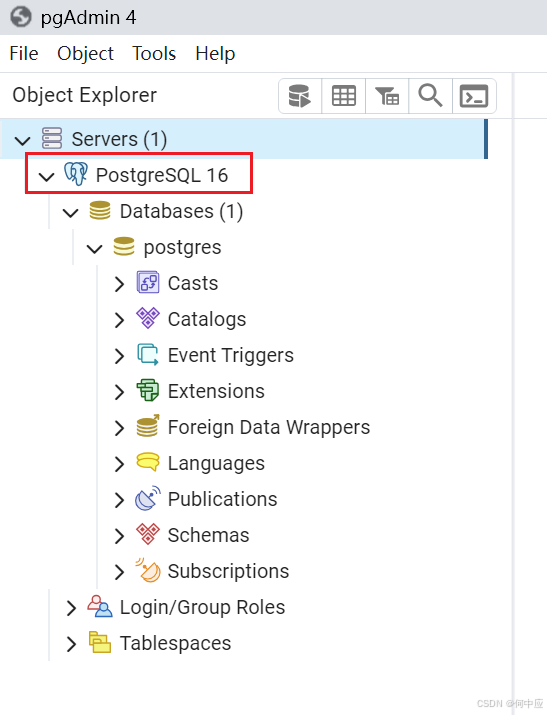Select the Casts label

click(x=193, y=283)
